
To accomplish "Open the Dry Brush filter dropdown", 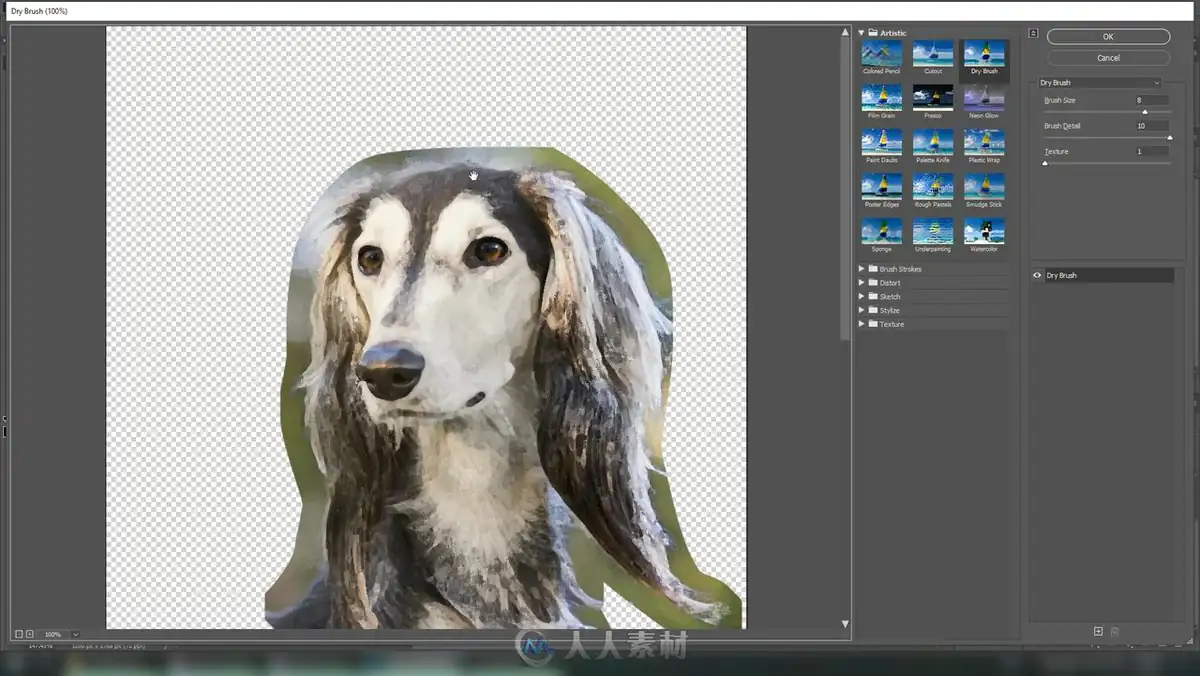I will click(1099, 83).
